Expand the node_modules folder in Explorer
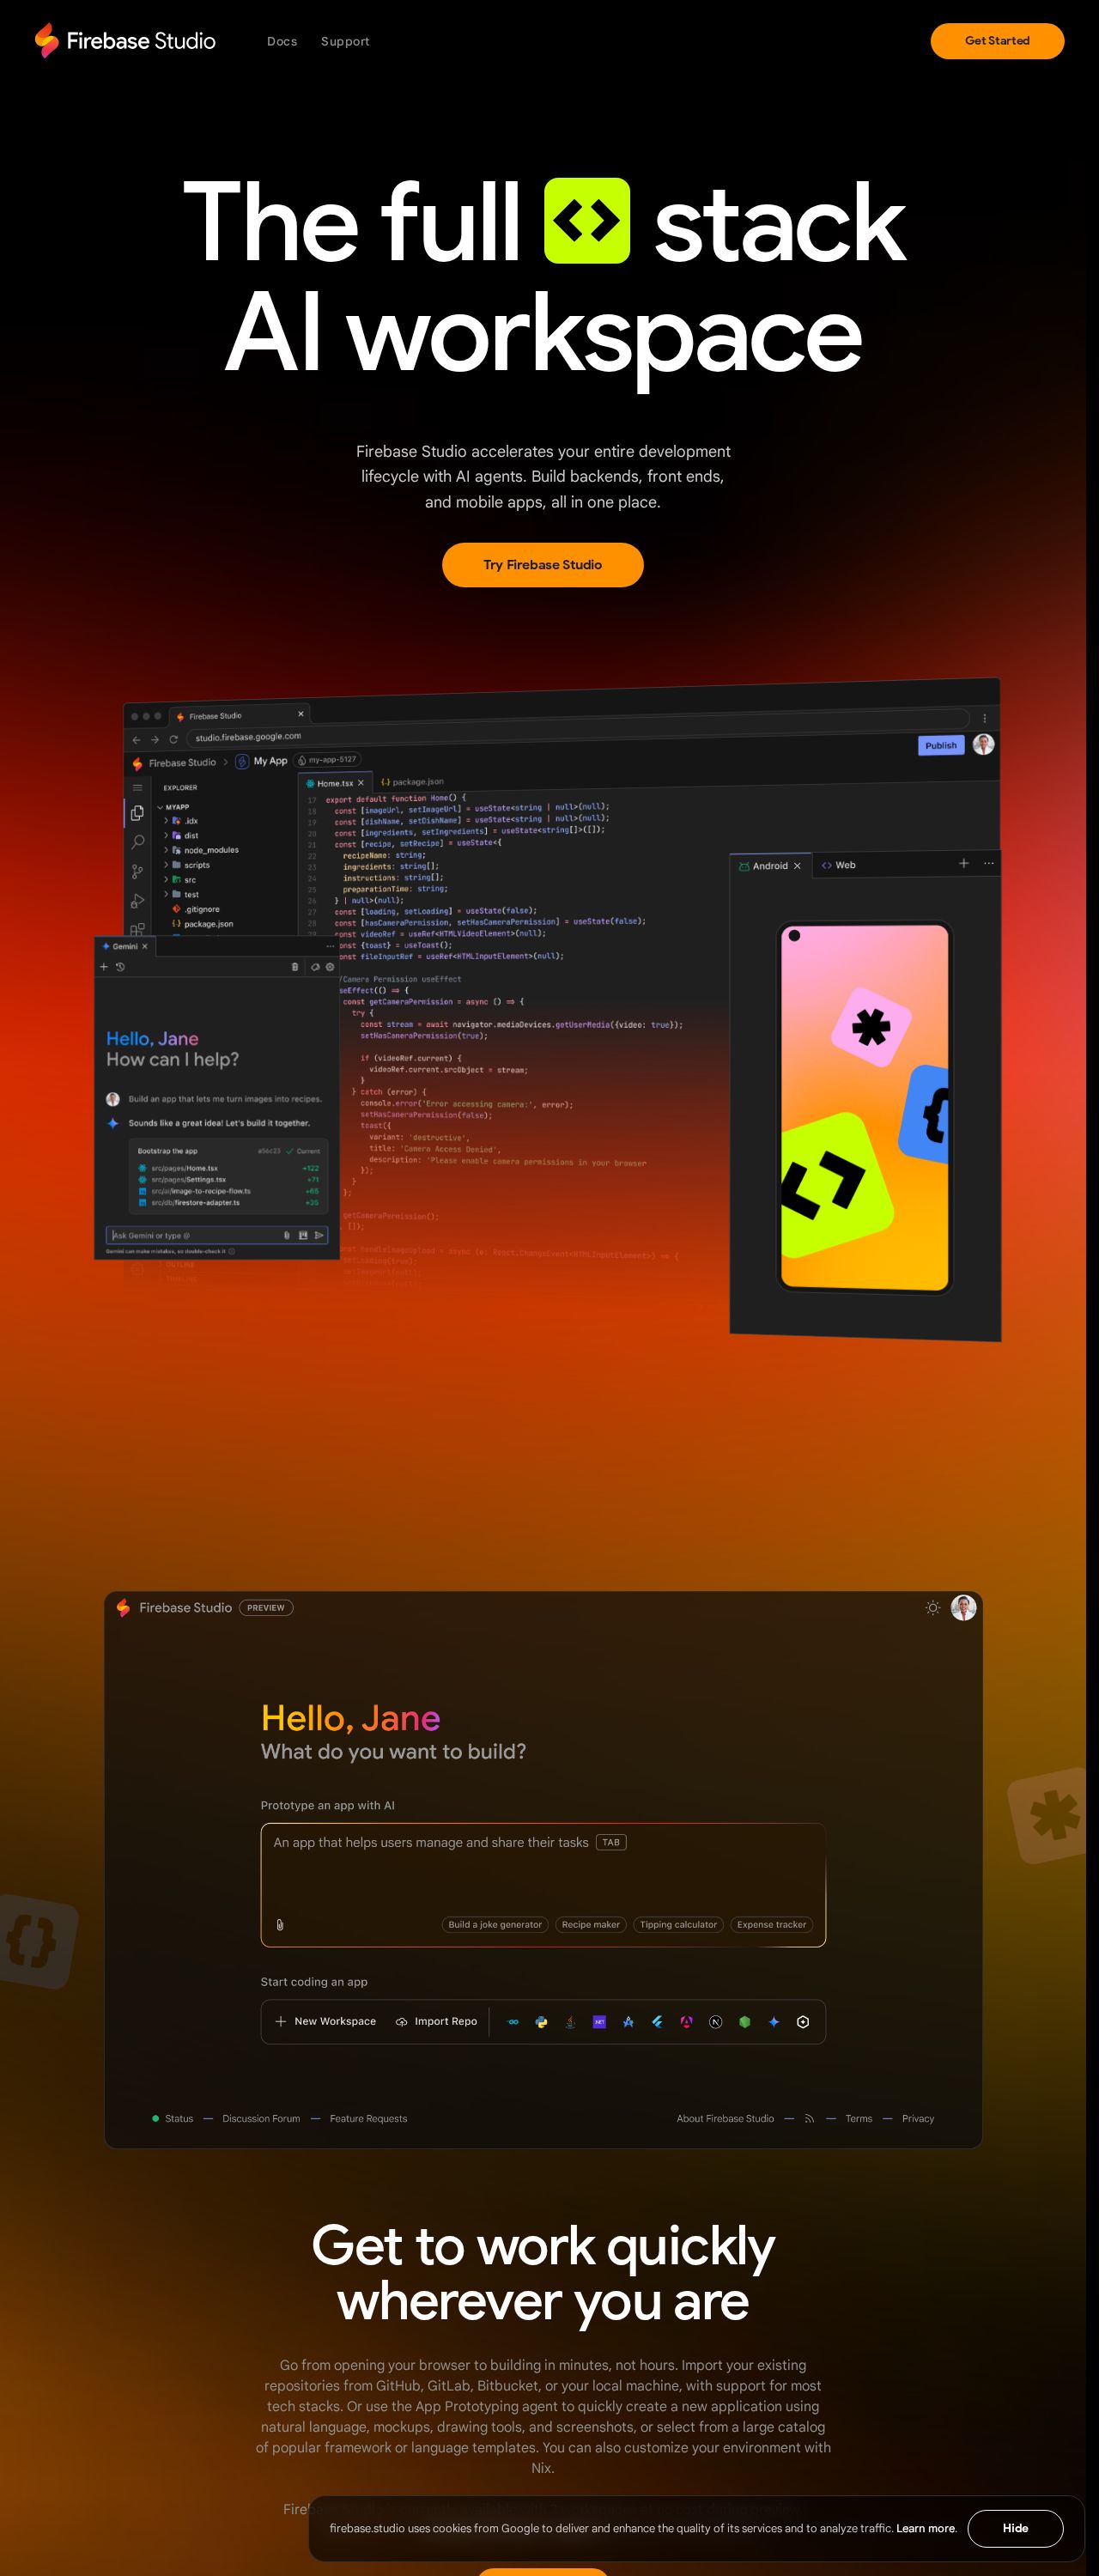Screen dimensions: 1099x2576 tap(202, 850)
